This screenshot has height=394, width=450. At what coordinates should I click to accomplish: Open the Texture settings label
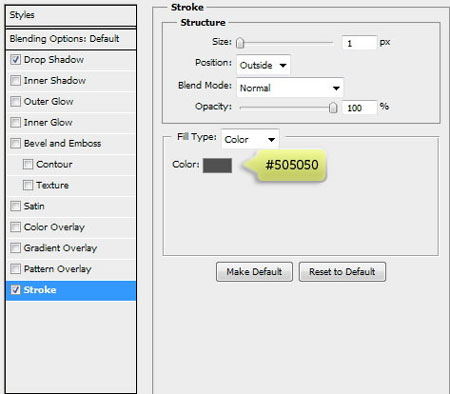[x=52, y=185]
